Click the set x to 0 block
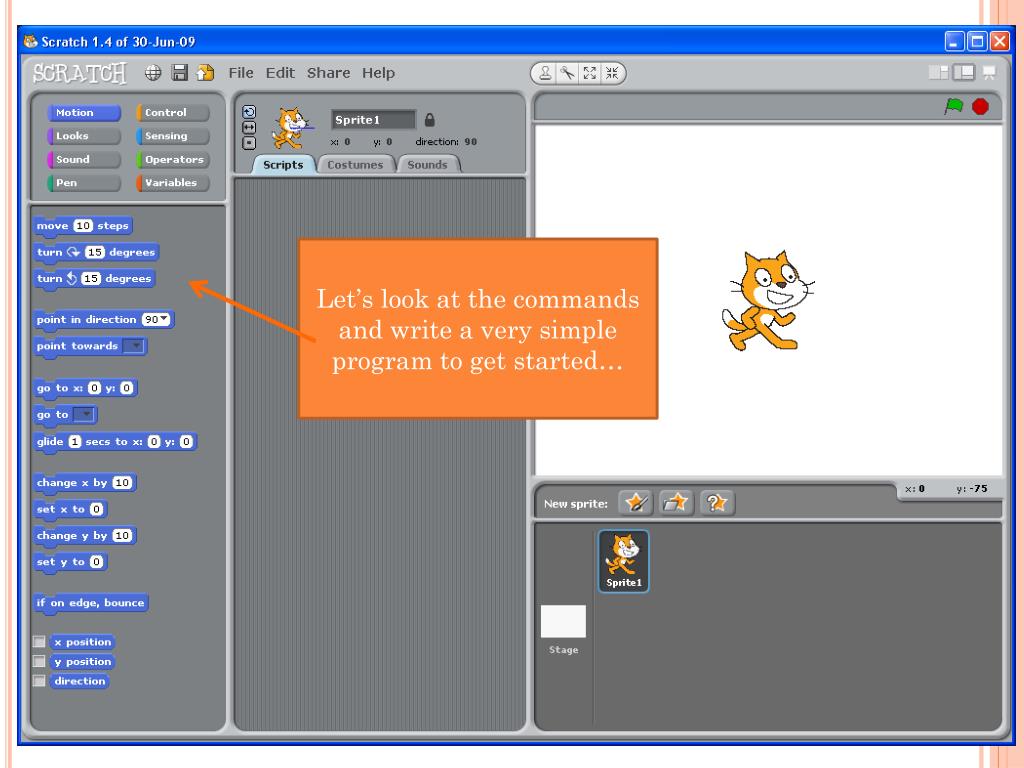 (70, 509)
